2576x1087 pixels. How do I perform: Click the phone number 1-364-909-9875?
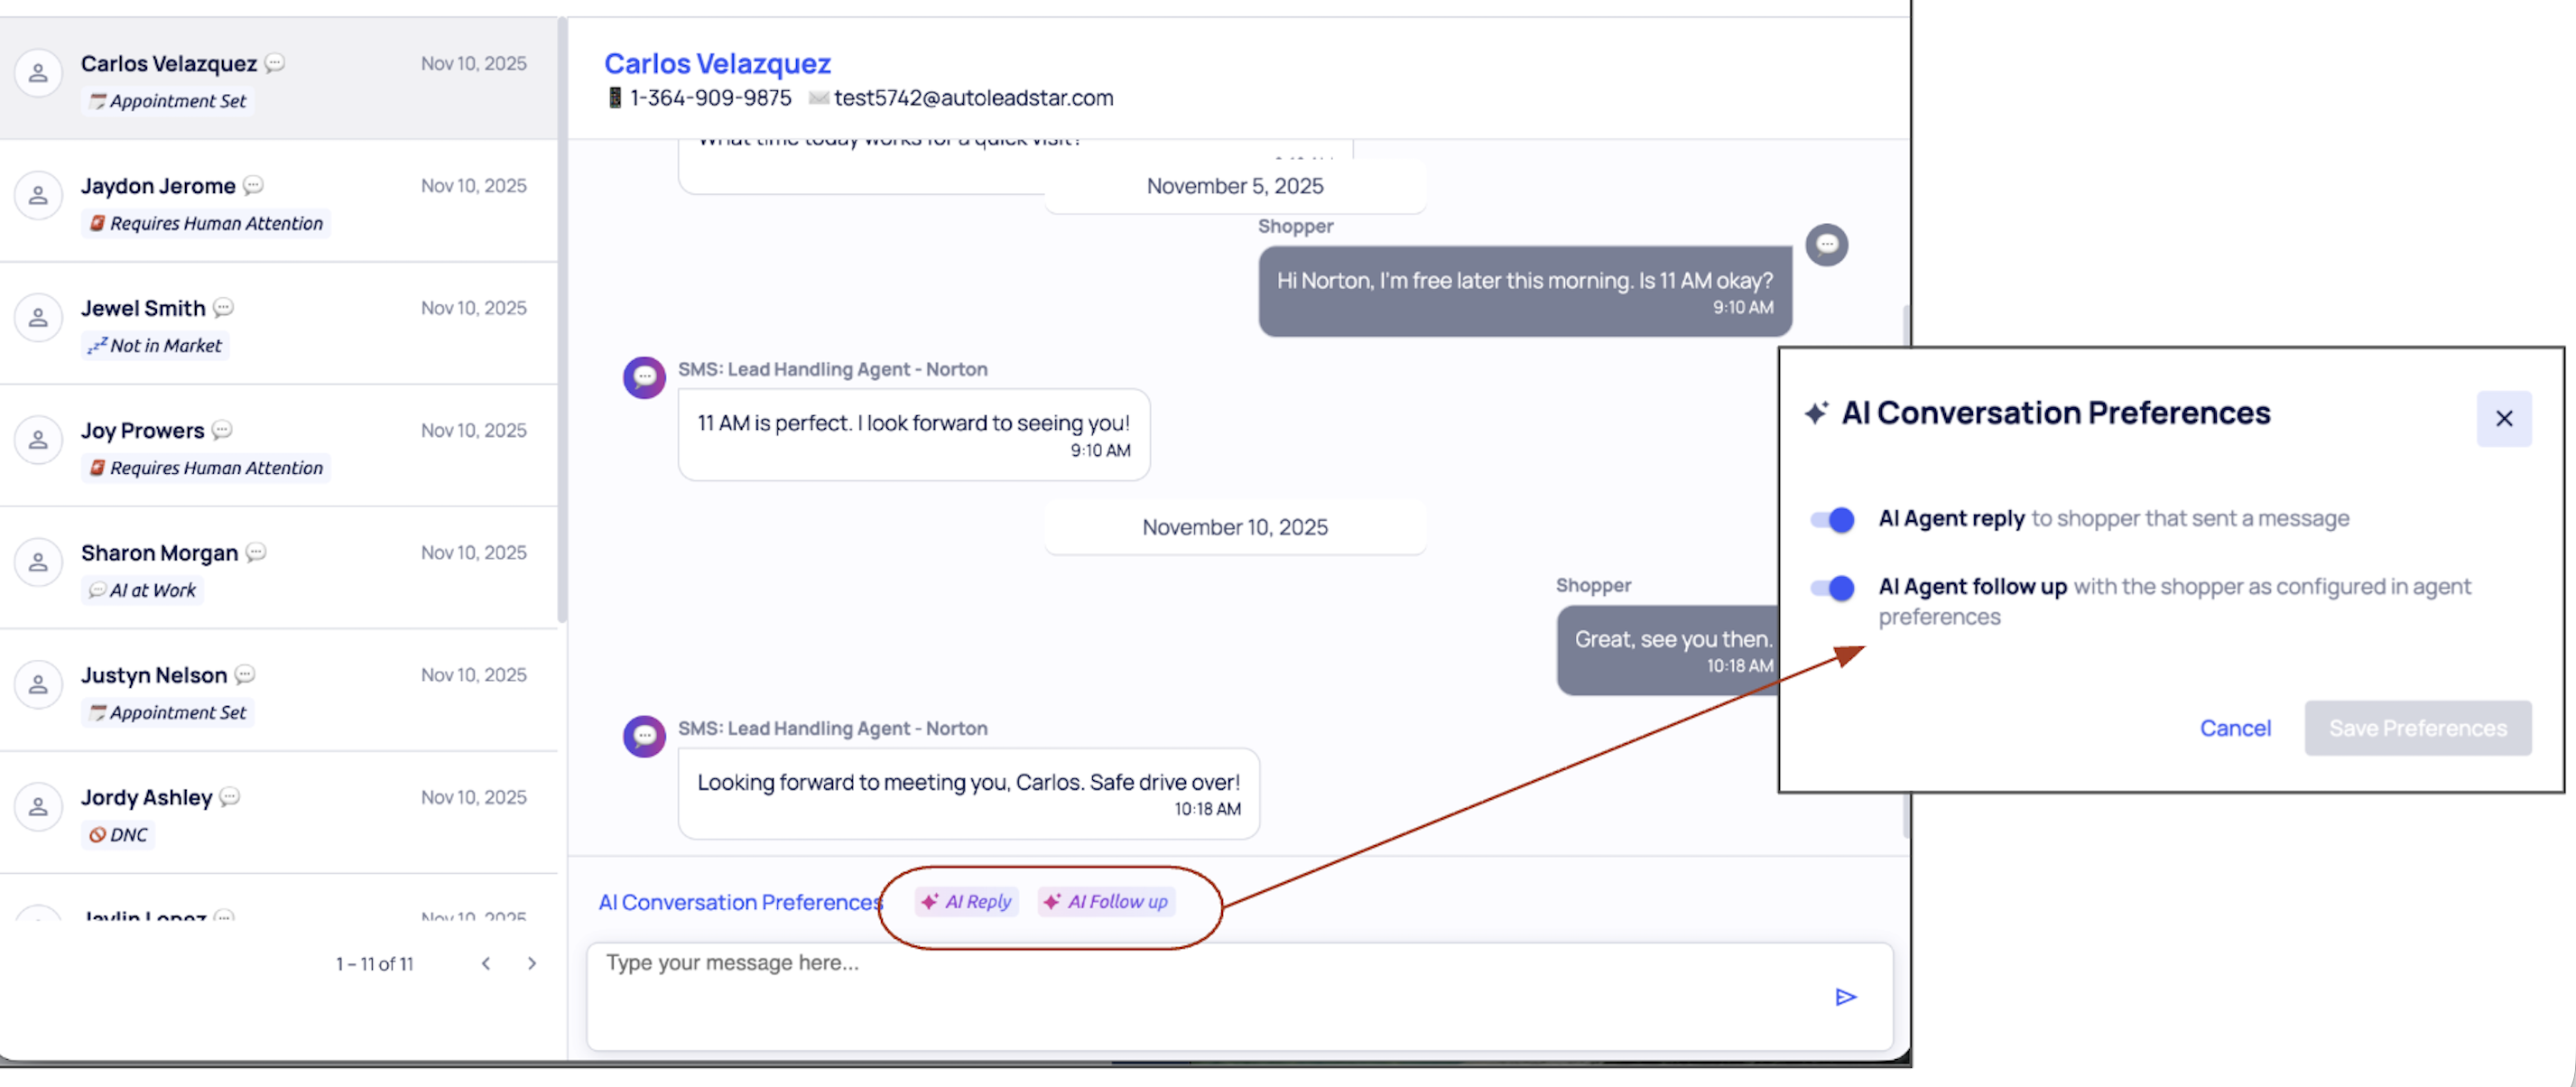710,98
